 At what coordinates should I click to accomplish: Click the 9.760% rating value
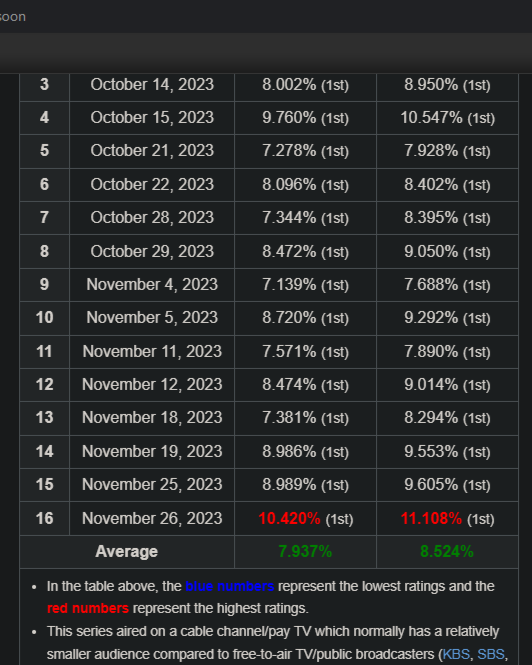click(x=289, y=118)
